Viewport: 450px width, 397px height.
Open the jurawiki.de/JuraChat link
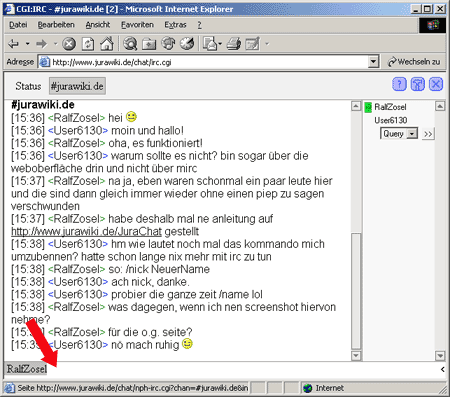coord(86,231)
